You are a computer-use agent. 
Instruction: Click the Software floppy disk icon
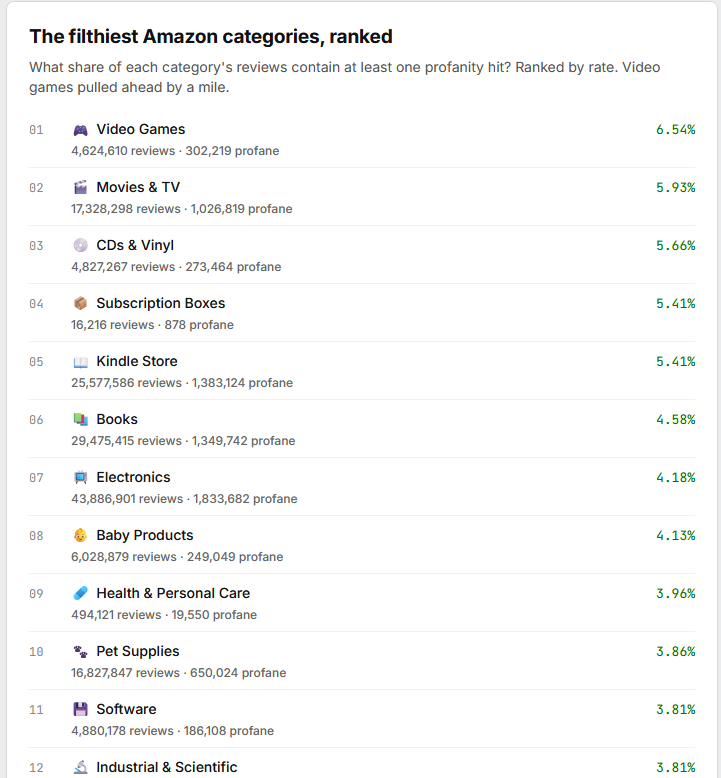coord(80,710)
